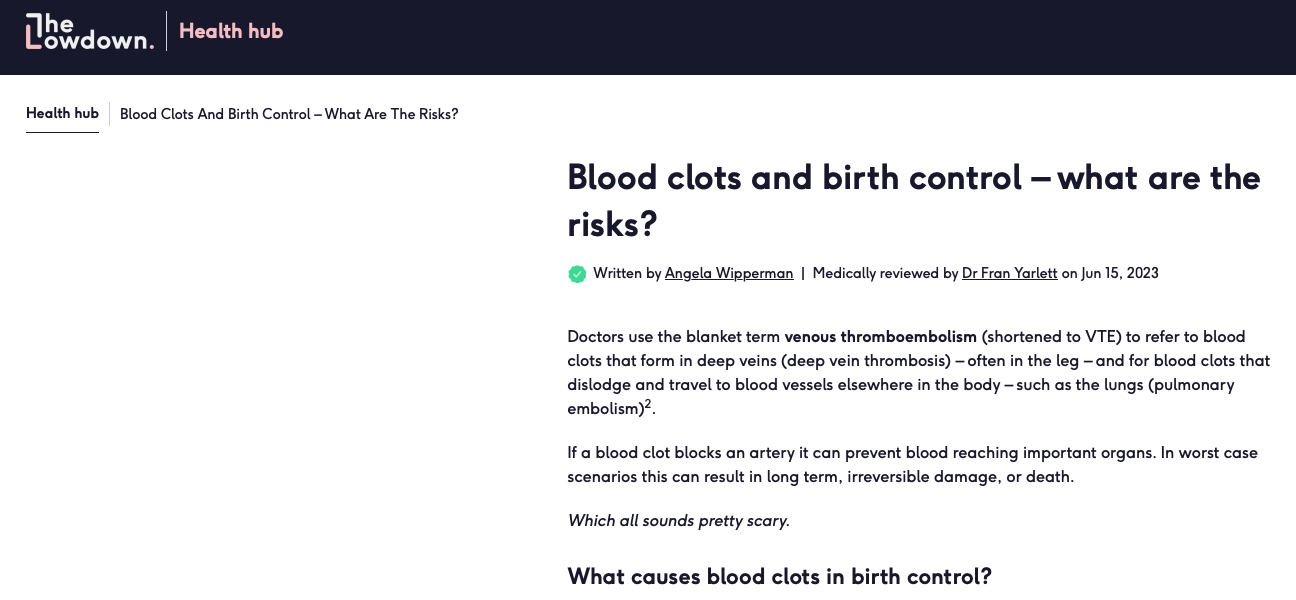Click the paragraph starting 'If a blood clot'
The image size is (1296, 600).
pos(912,465)
